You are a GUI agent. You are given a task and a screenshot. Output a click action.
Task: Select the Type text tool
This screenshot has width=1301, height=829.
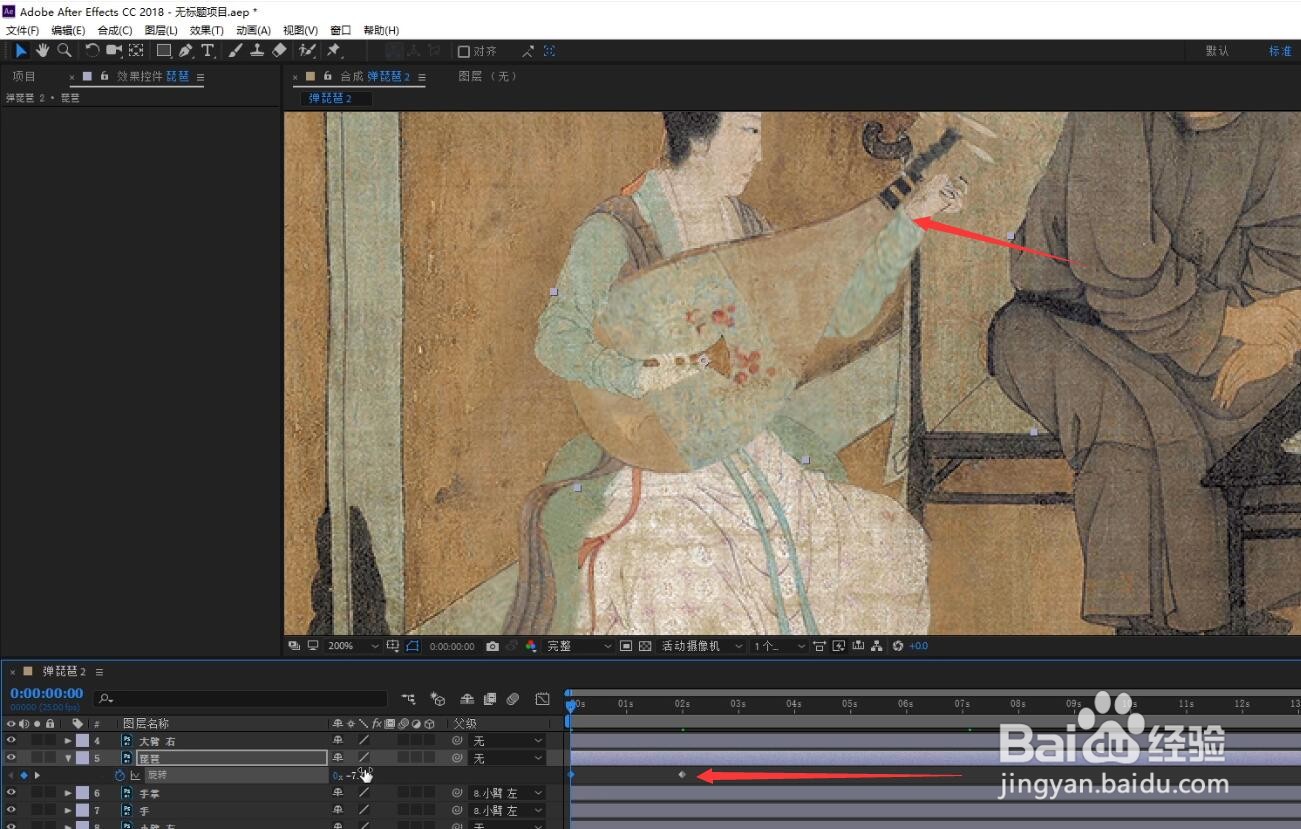[208, 50]
